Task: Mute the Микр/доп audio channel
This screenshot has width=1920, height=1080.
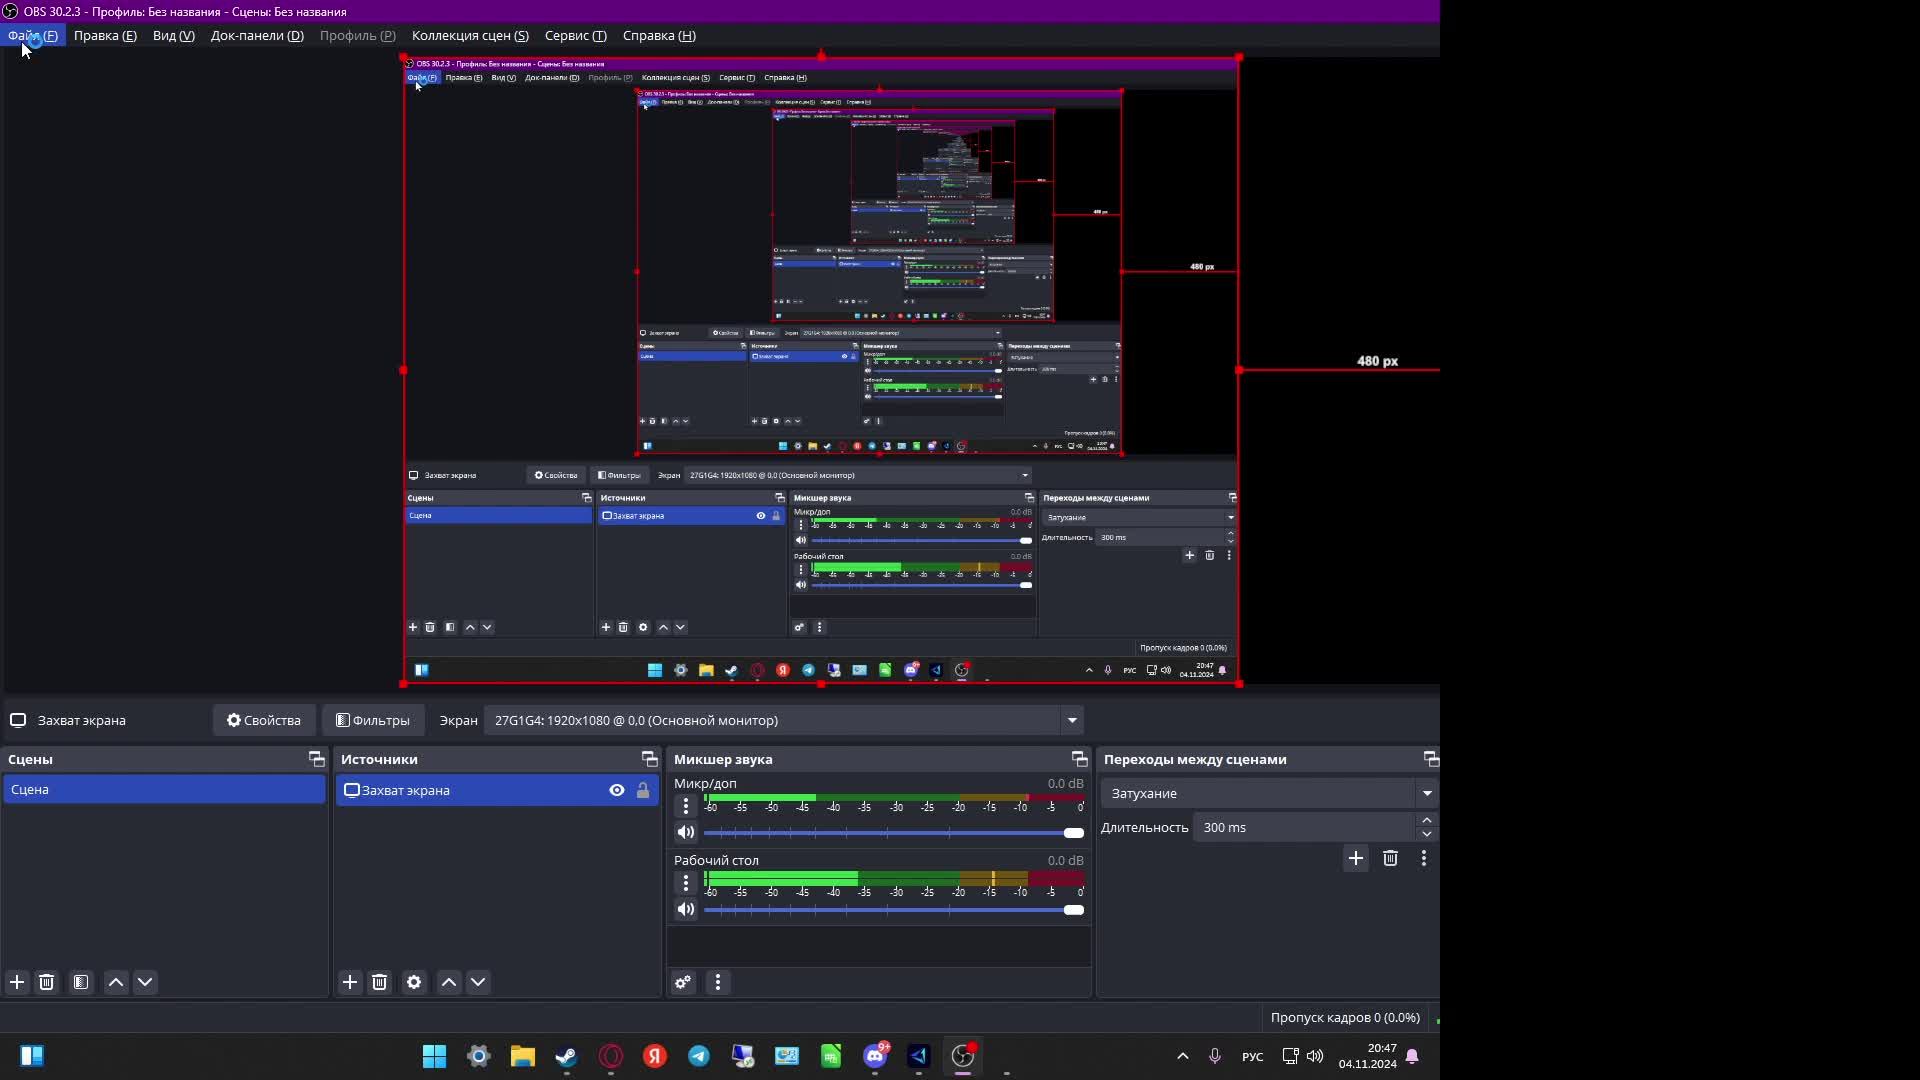Action: coord(686,832)
